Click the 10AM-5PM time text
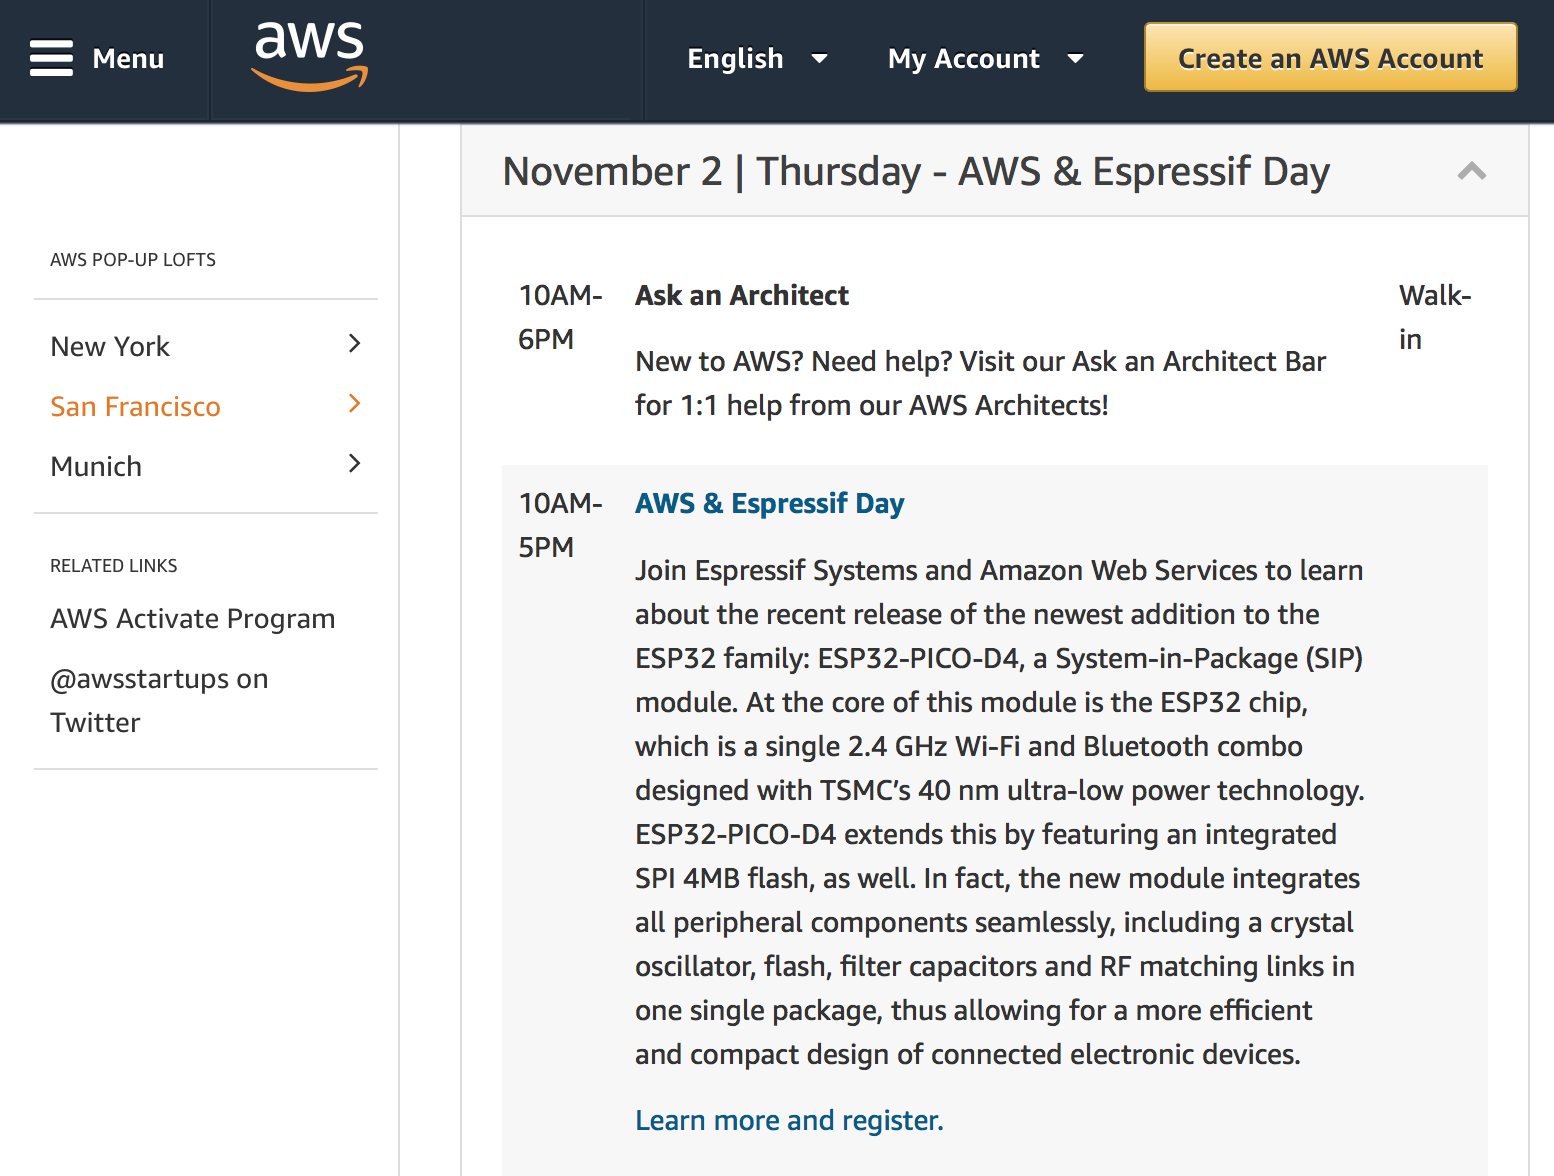The width and height of the screenshot is (1554, 1176). tap(560, 525)
